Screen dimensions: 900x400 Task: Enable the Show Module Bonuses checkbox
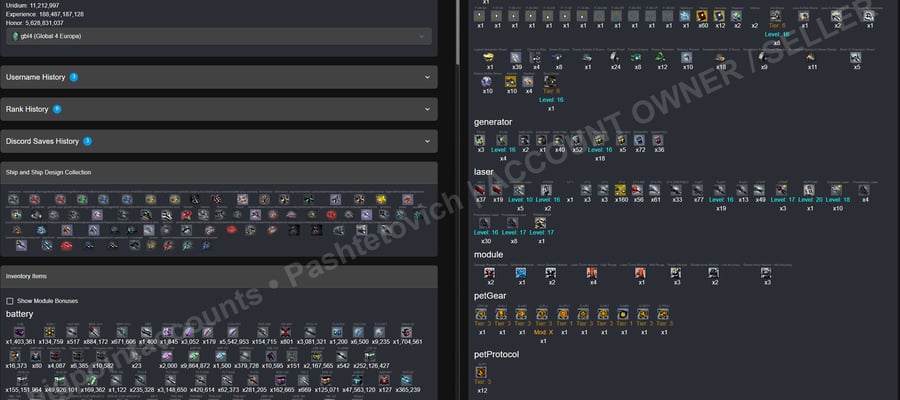(10, 301)
